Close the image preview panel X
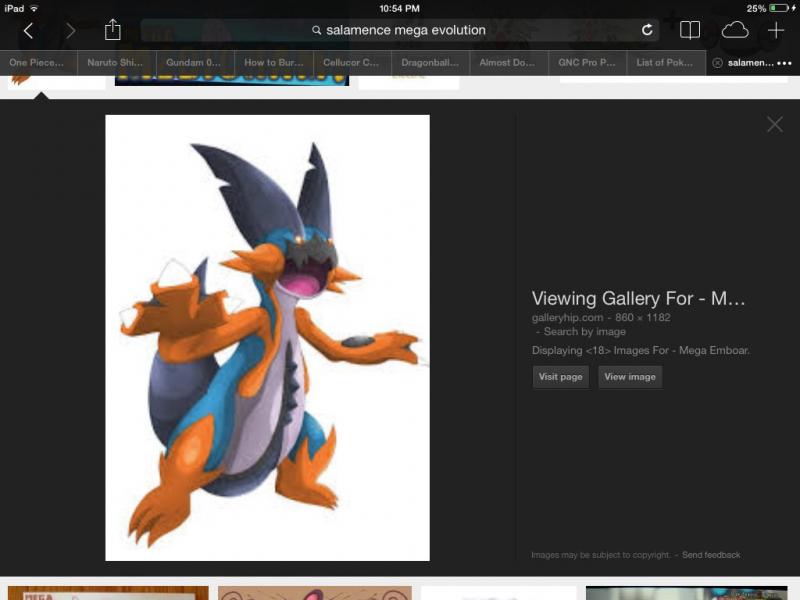Screen dimensions: 800x600 point(774,124)
